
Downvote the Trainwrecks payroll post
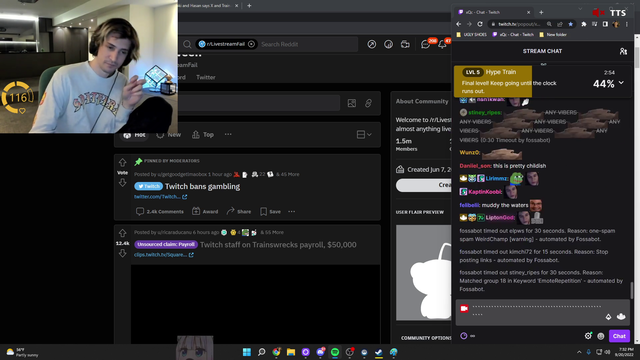tap(122, 253)
